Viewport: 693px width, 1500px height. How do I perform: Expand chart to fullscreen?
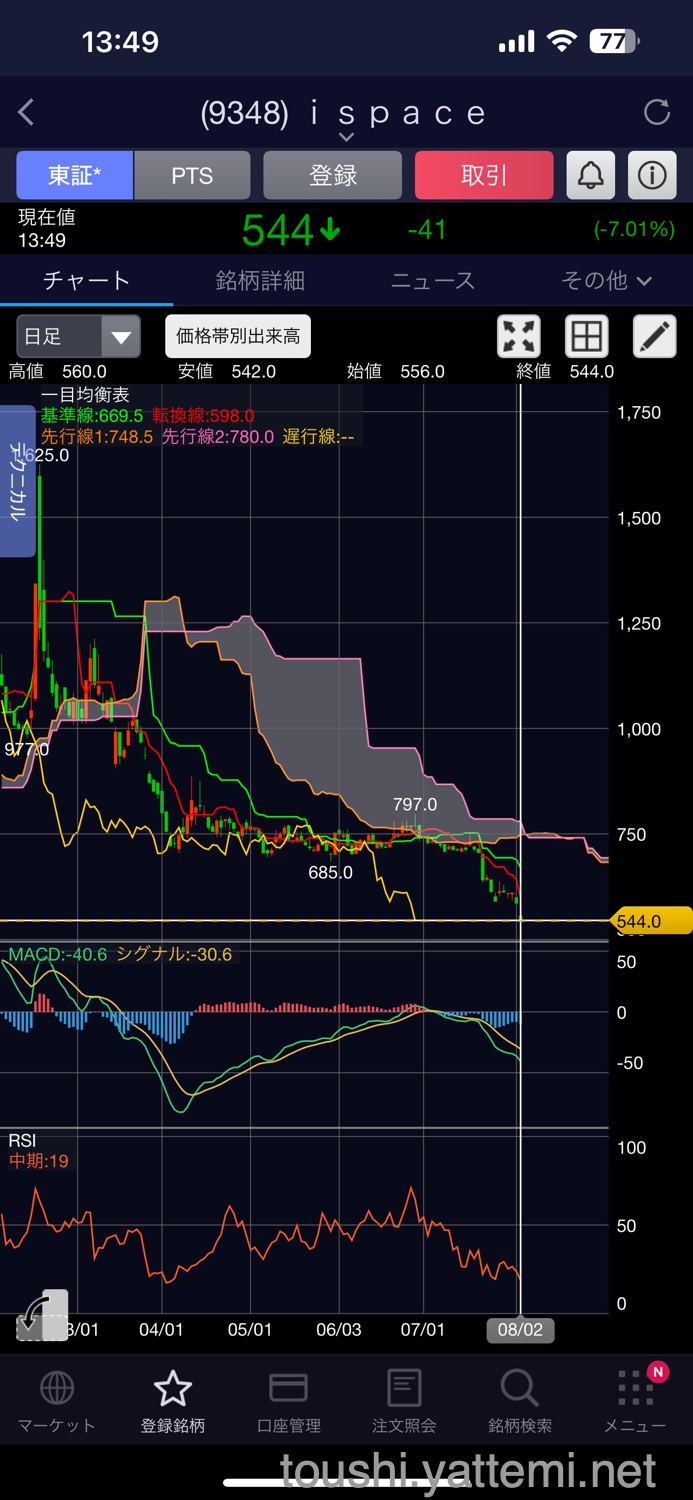coord(519,337)
